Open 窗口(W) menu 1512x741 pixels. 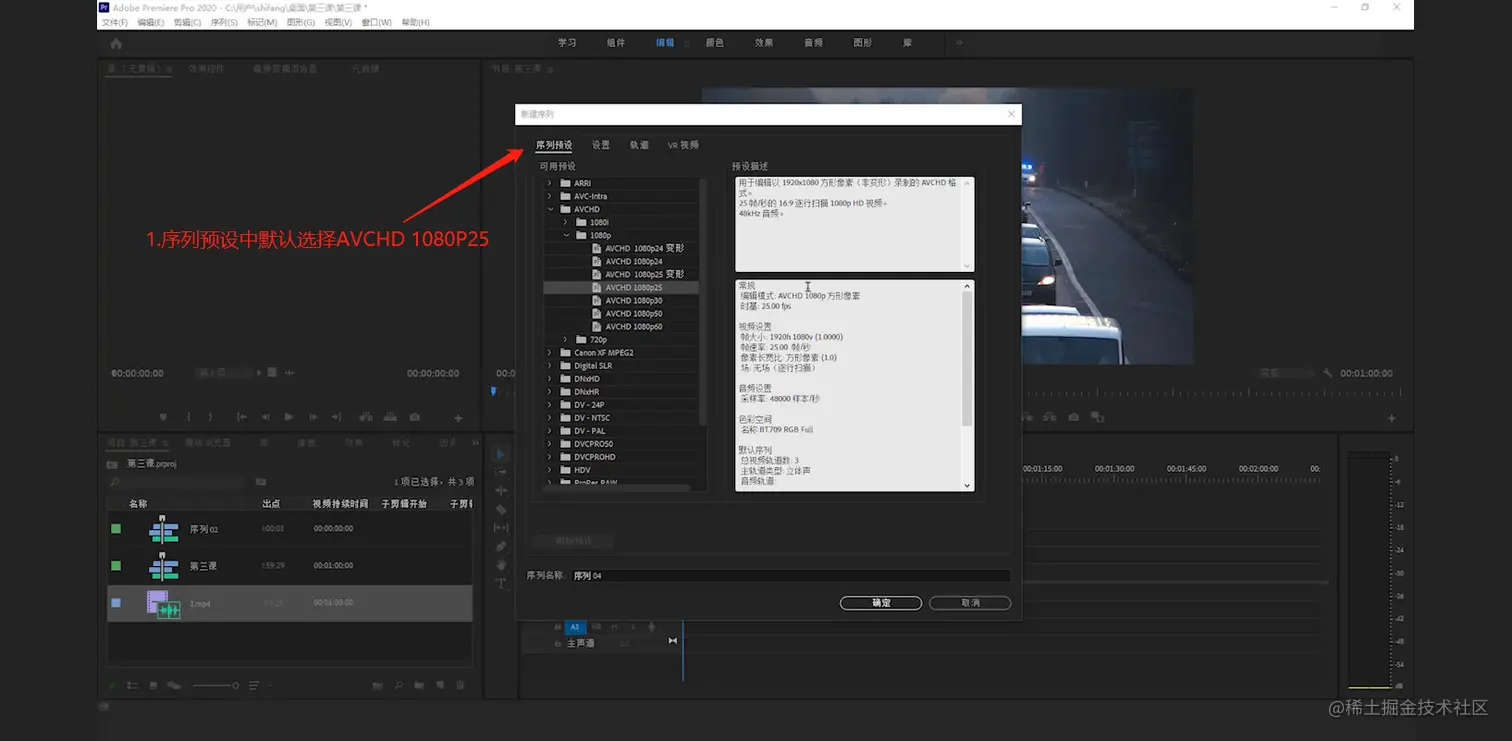point(376,22)
